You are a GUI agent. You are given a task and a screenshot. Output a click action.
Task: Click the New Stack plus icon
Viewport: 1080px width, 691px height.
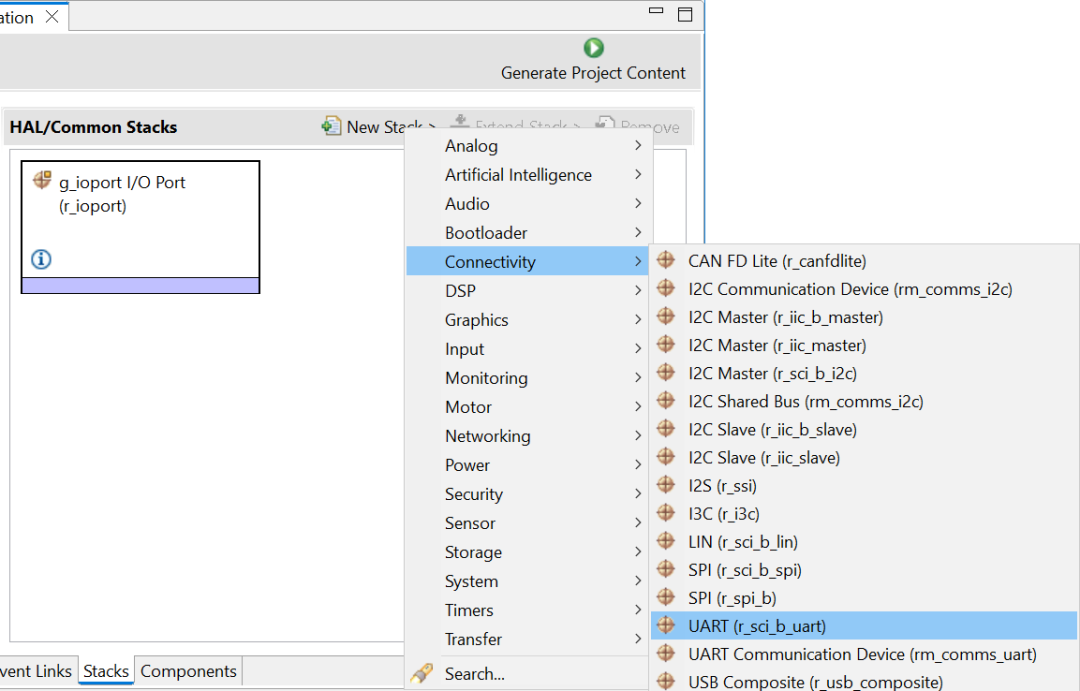[331, 126]
